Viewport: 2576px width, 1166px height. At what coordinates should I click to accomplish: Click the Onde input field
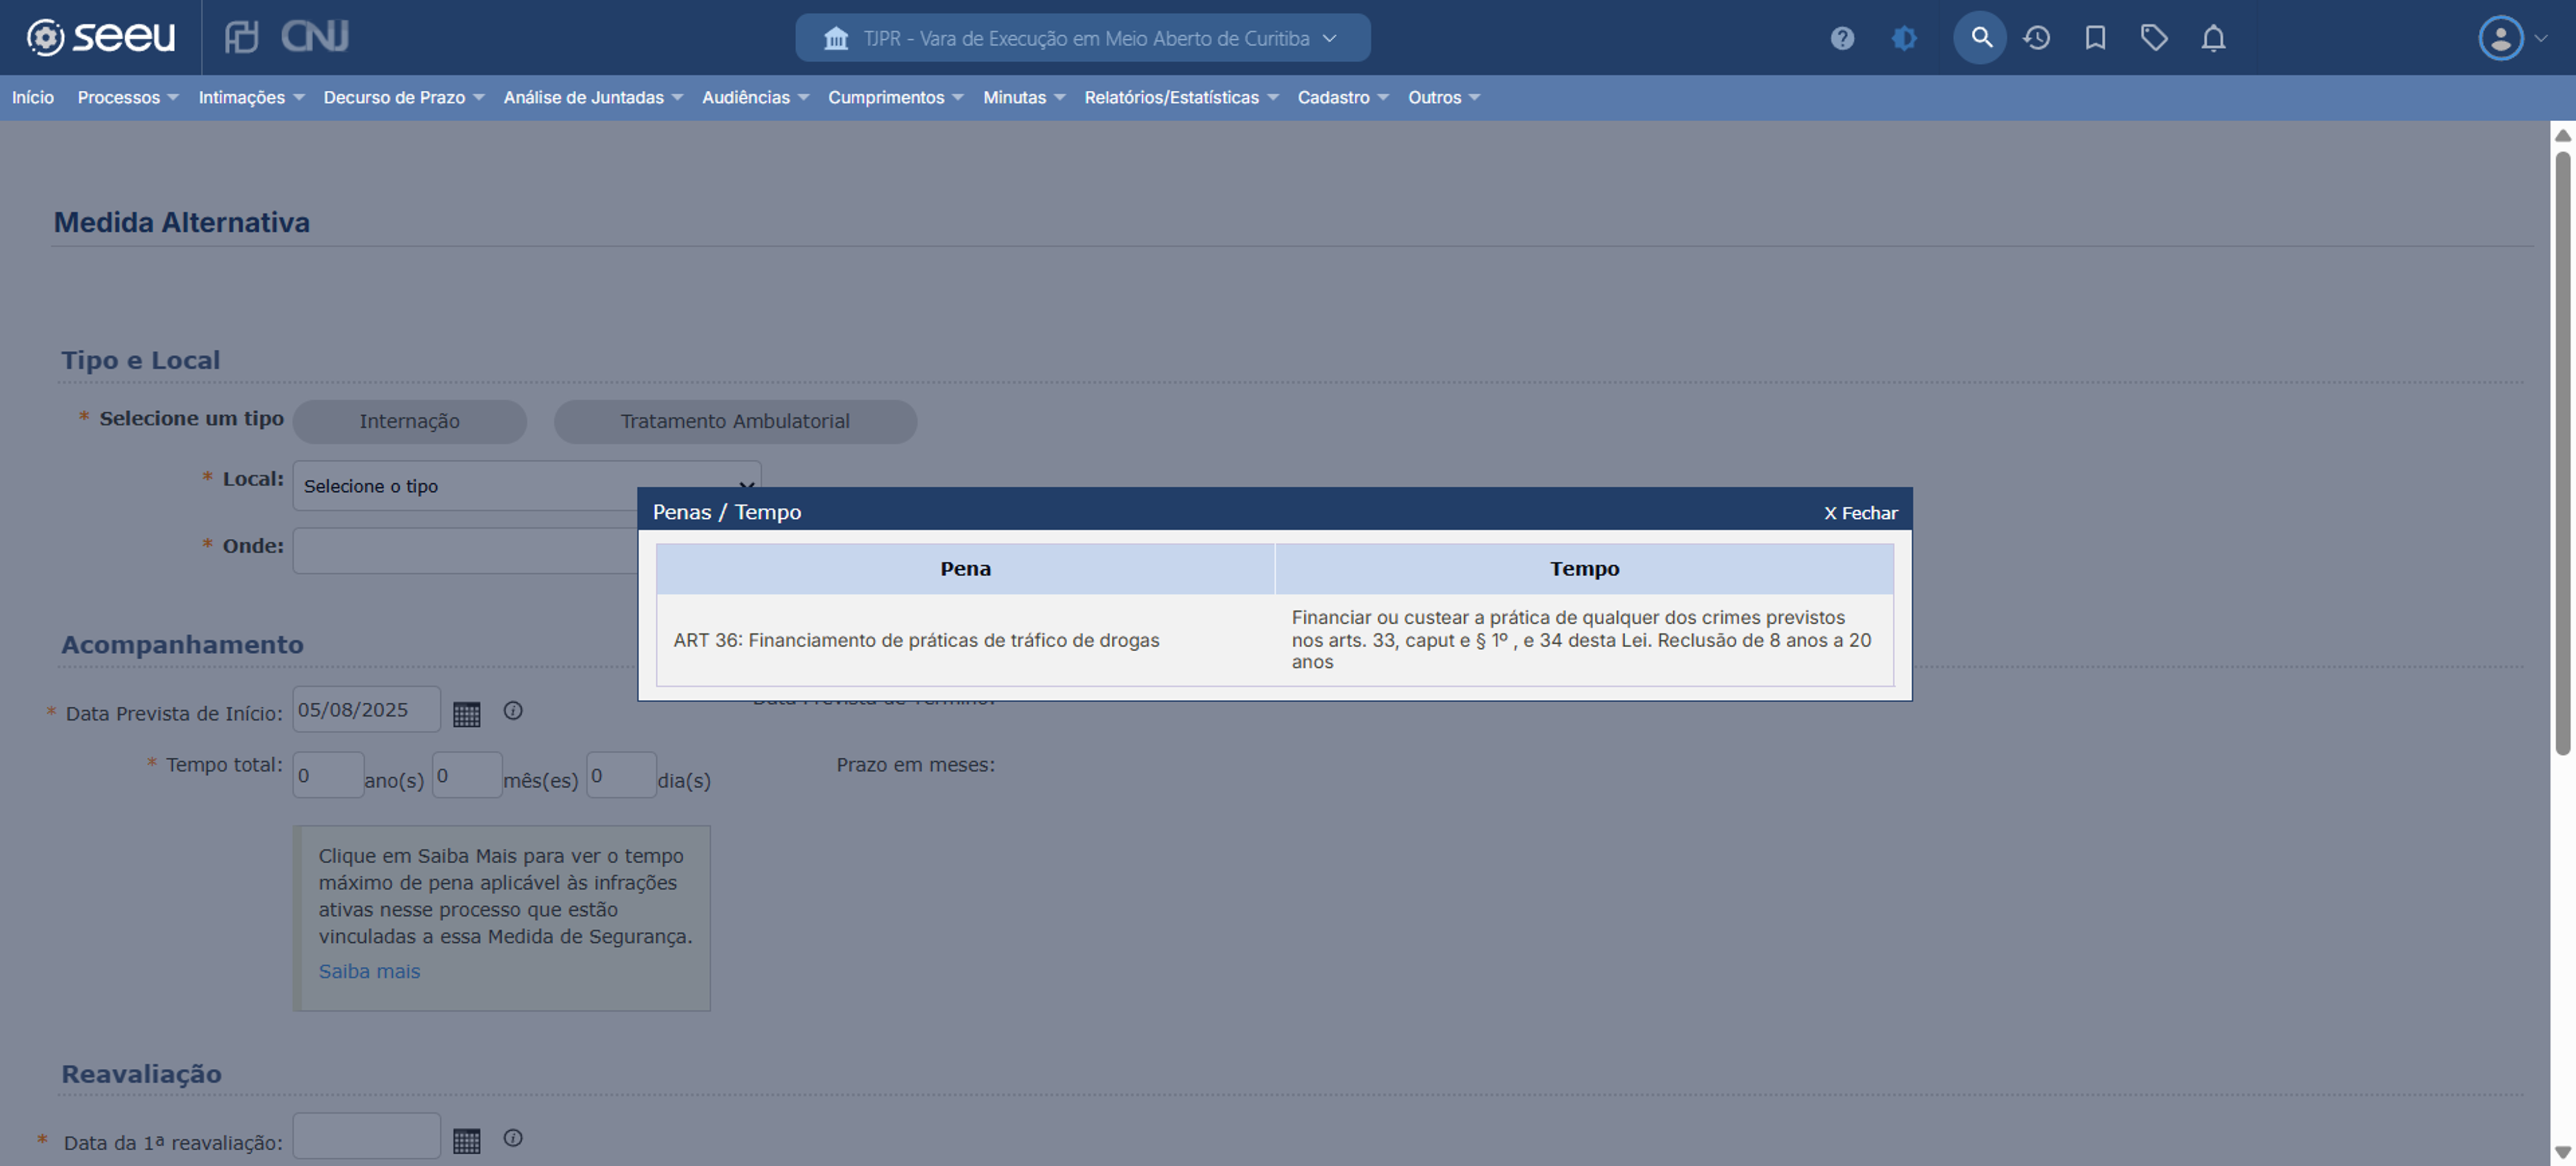(x=465, y=551)
